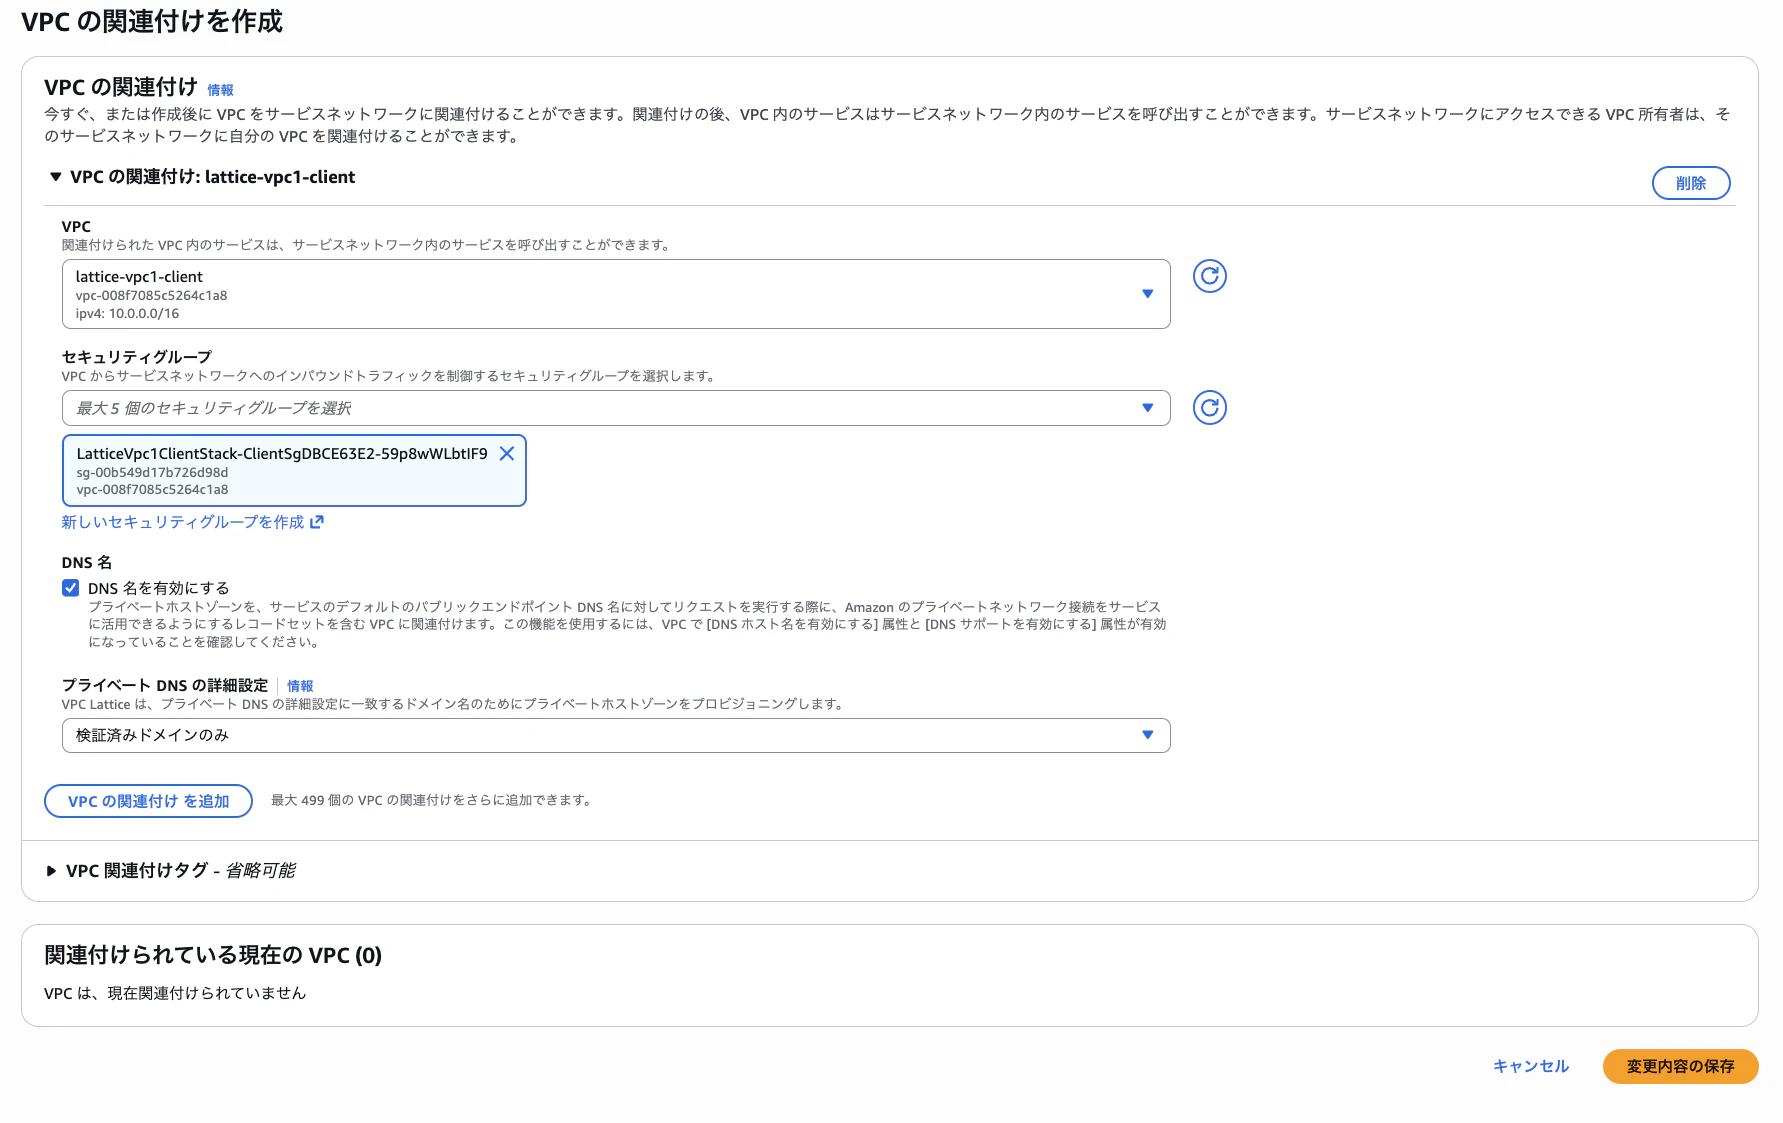The height and width of the screenshot is (1123, 1783).
Task: Open the 検証済みドメインのみ dropdown
Action: coord(616,735)
